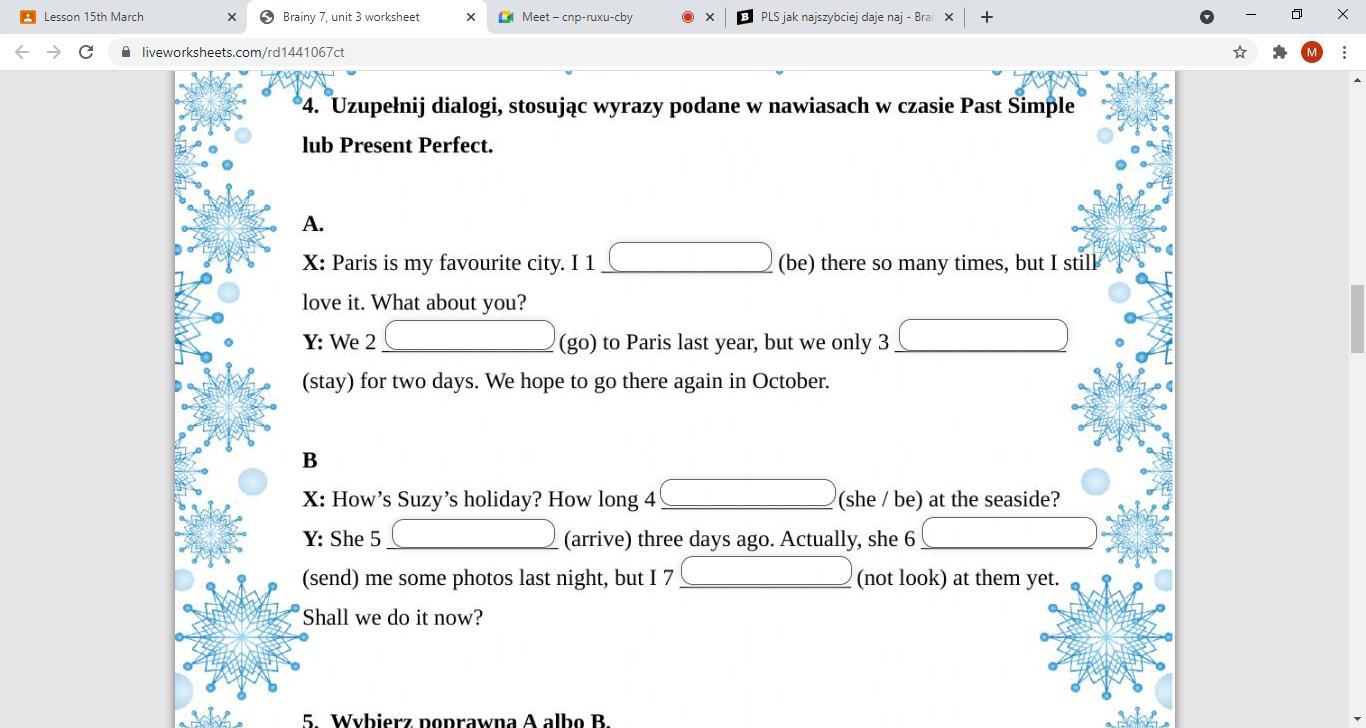The height and width of the screenshot is (728, 1366).
Task: Open the Chrome profile M avatar
Action: pos(1312,52)
